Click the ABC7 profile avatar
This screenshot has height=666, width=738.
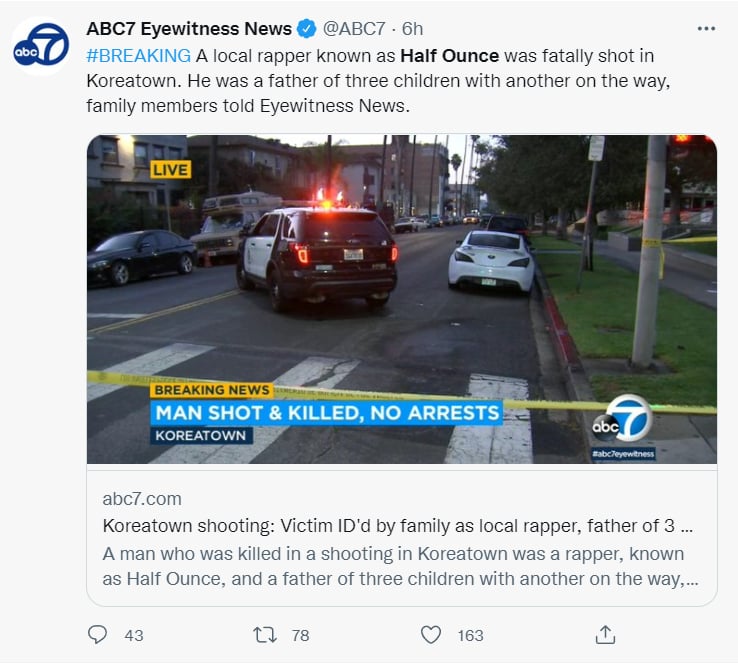click(x=41, y=48)
